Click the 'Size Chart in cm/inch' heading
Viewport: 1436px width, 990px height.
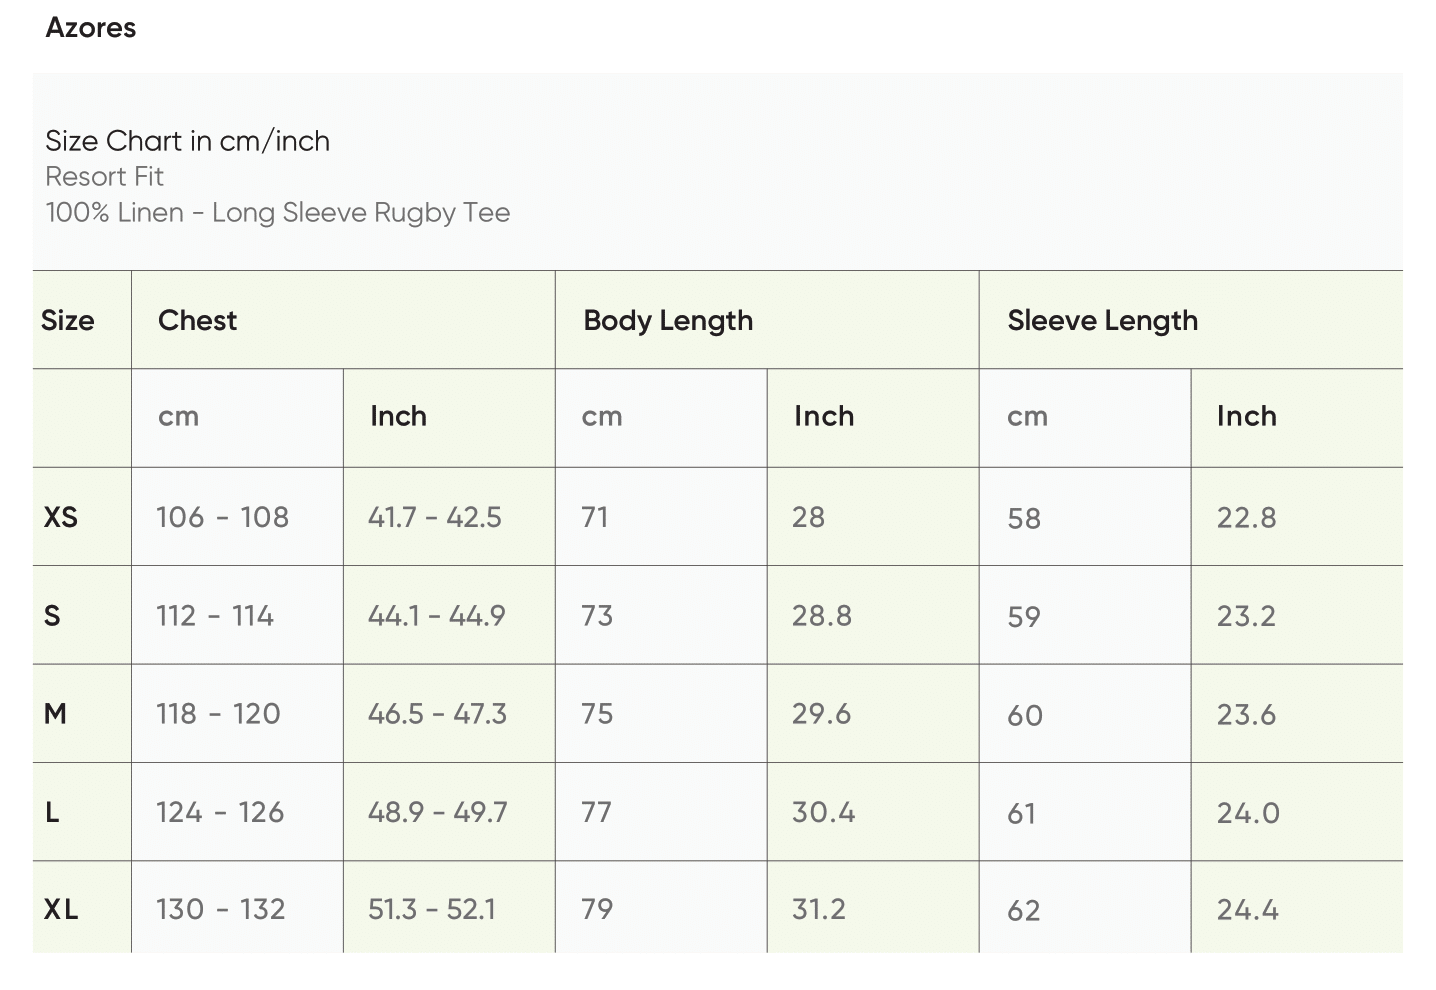coord(188,141)
